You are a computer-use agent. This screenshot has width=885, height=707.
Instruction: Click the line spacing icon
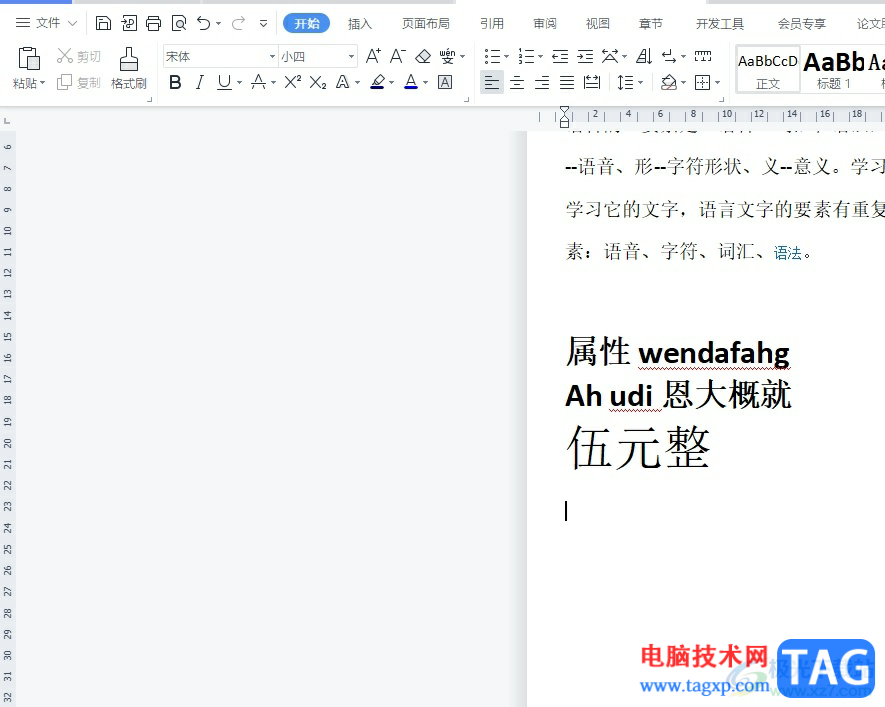tap(625, 82)
